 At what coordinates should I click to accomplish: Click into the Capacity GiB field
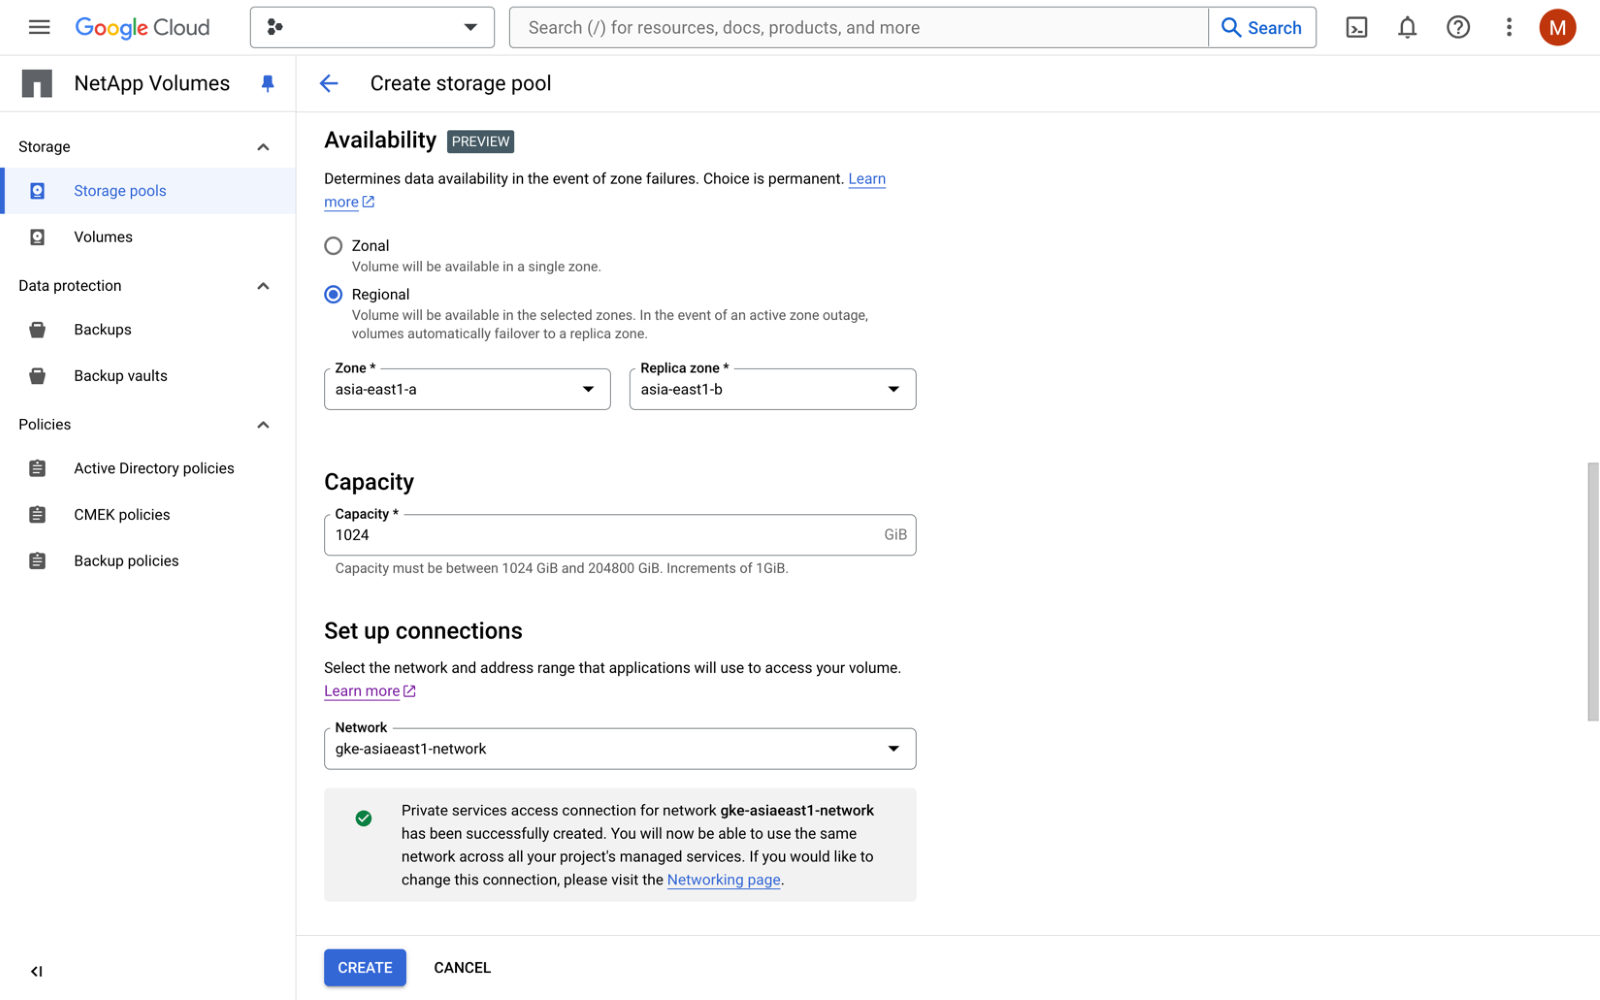(x=600, y=535)
